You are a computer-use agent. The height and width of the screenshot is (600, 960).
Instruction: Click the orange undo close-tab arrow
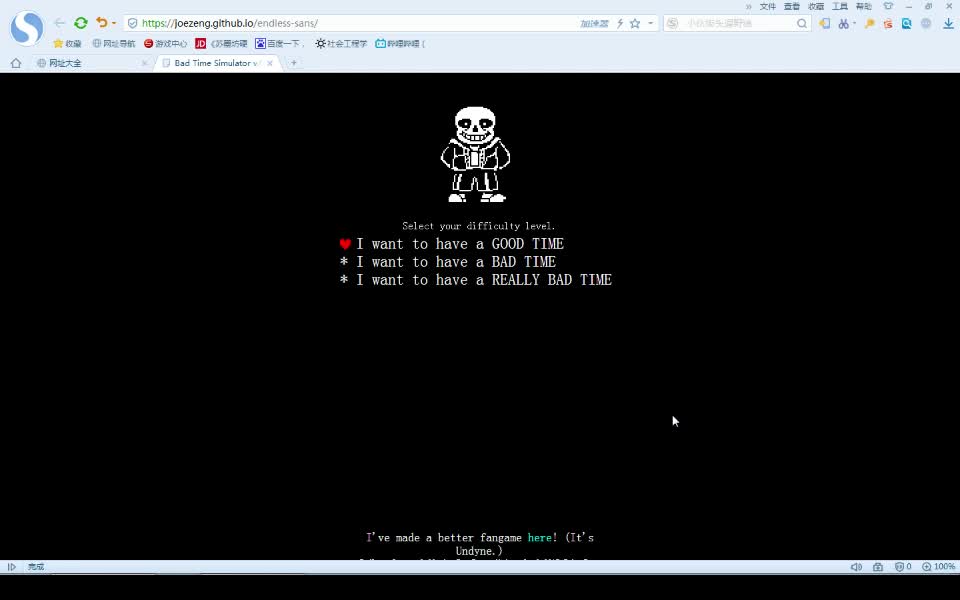[x=101, y=23]
